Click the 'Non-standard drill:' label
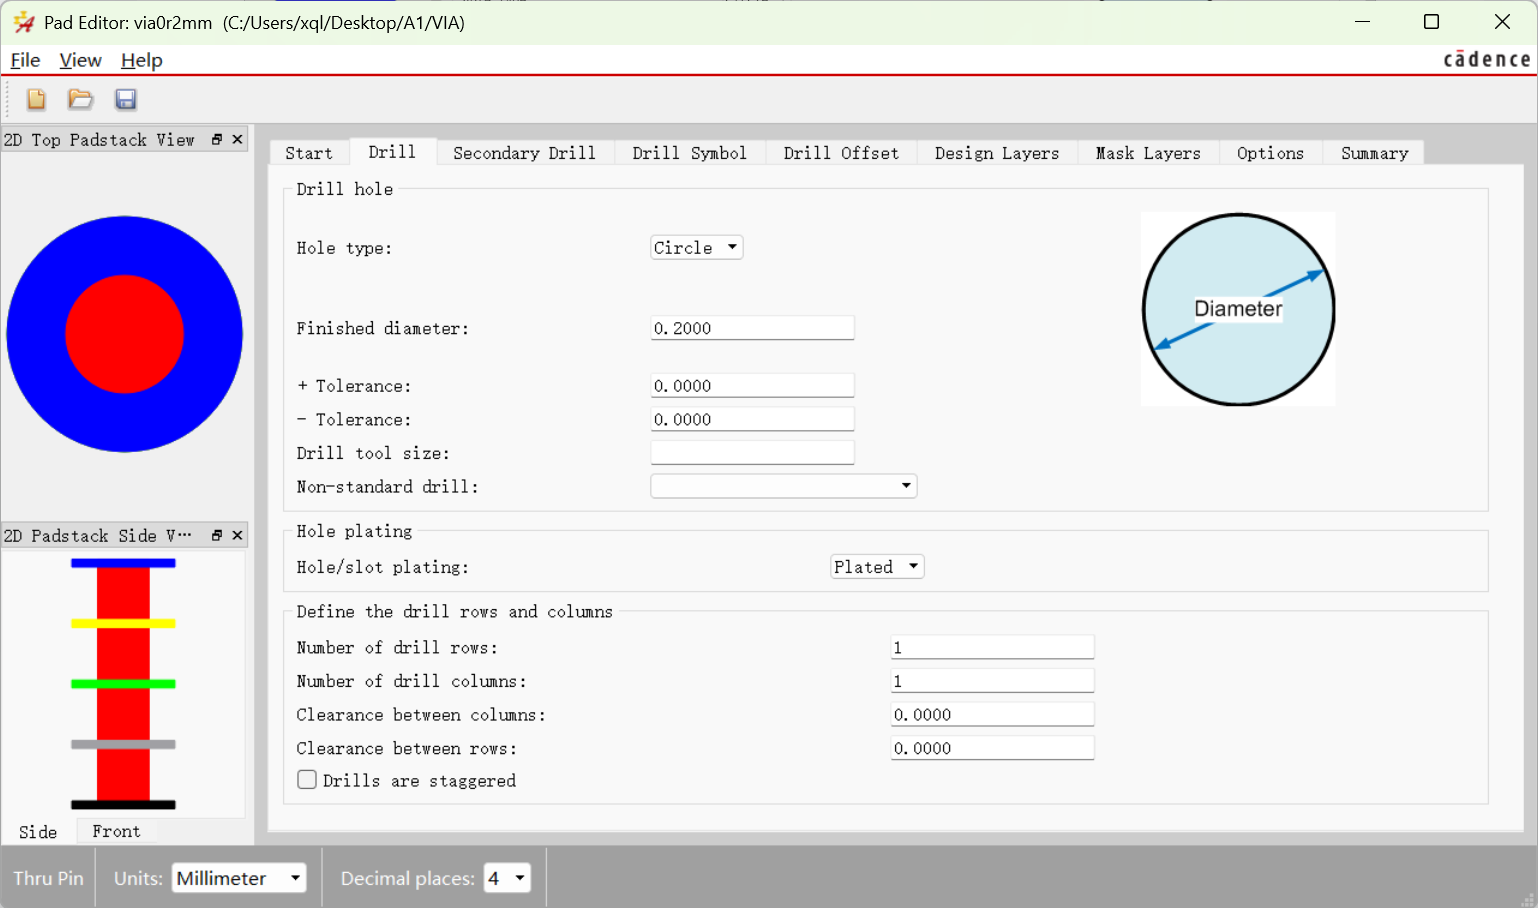Viewport: 1538px width, 908px height. click(x=387, y=486)
